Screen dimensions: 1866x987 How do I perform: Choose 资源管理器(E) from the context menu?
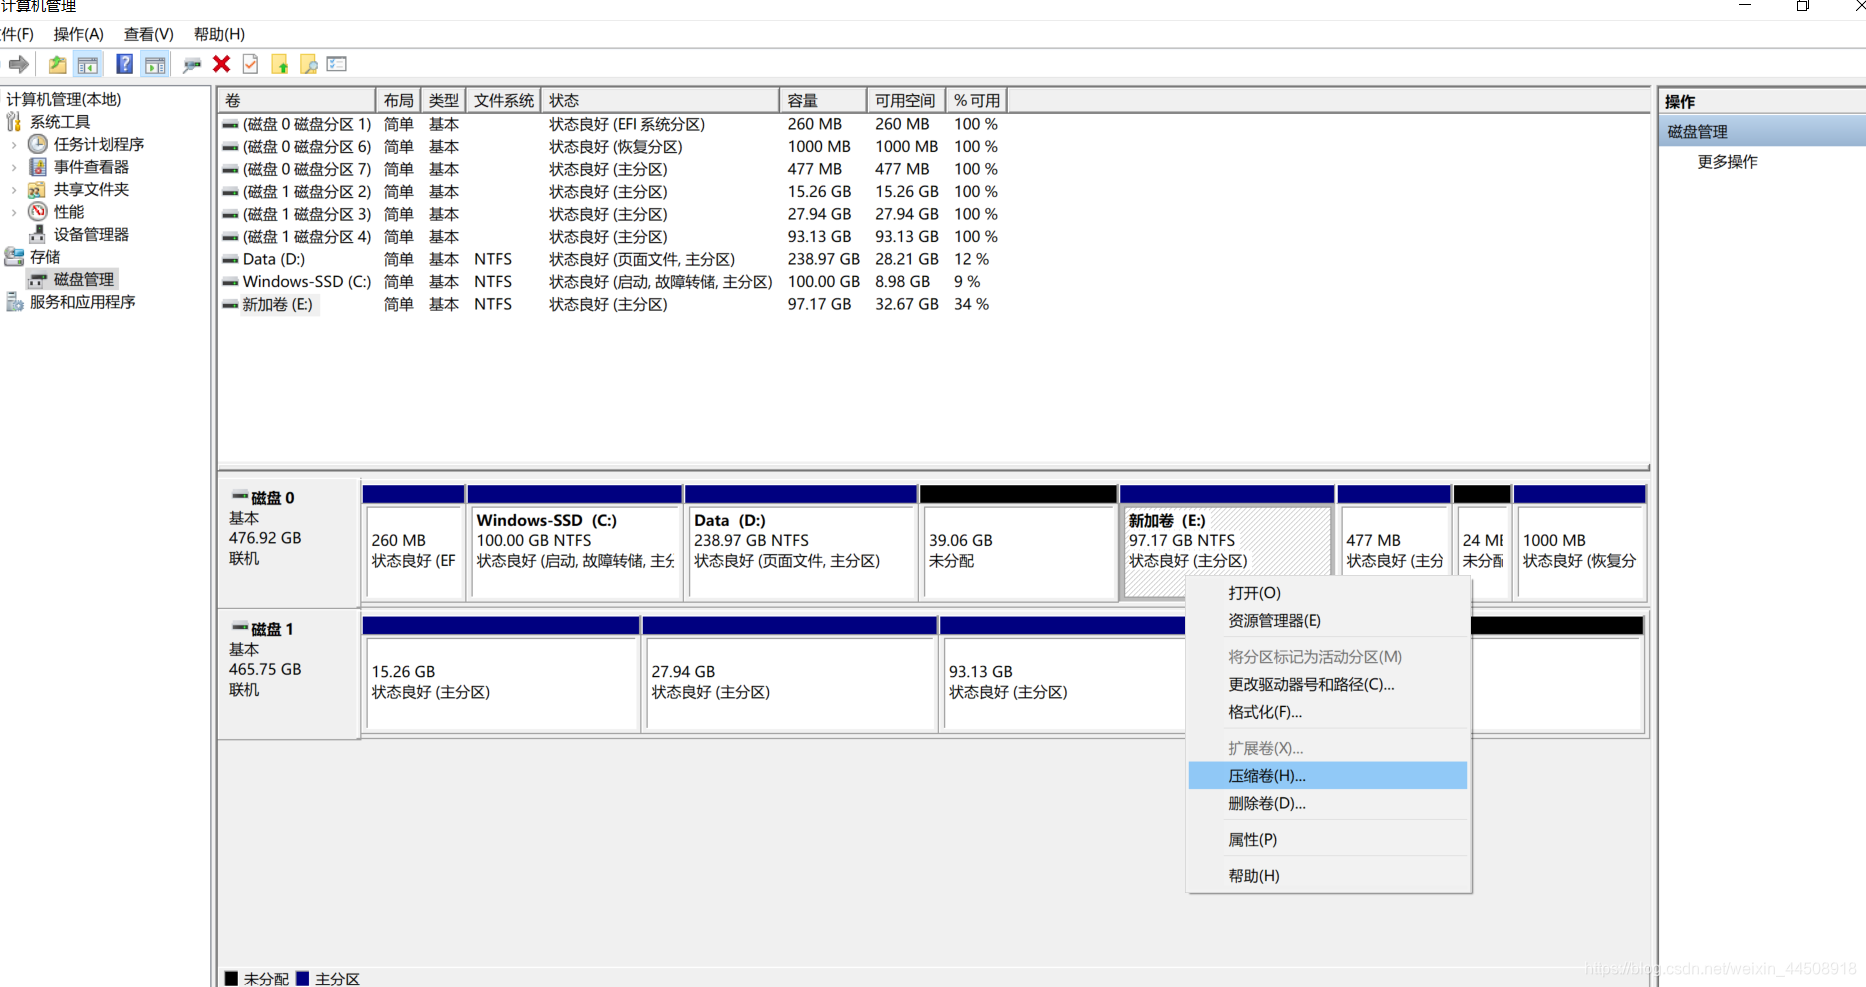[x=1328, y=621]
